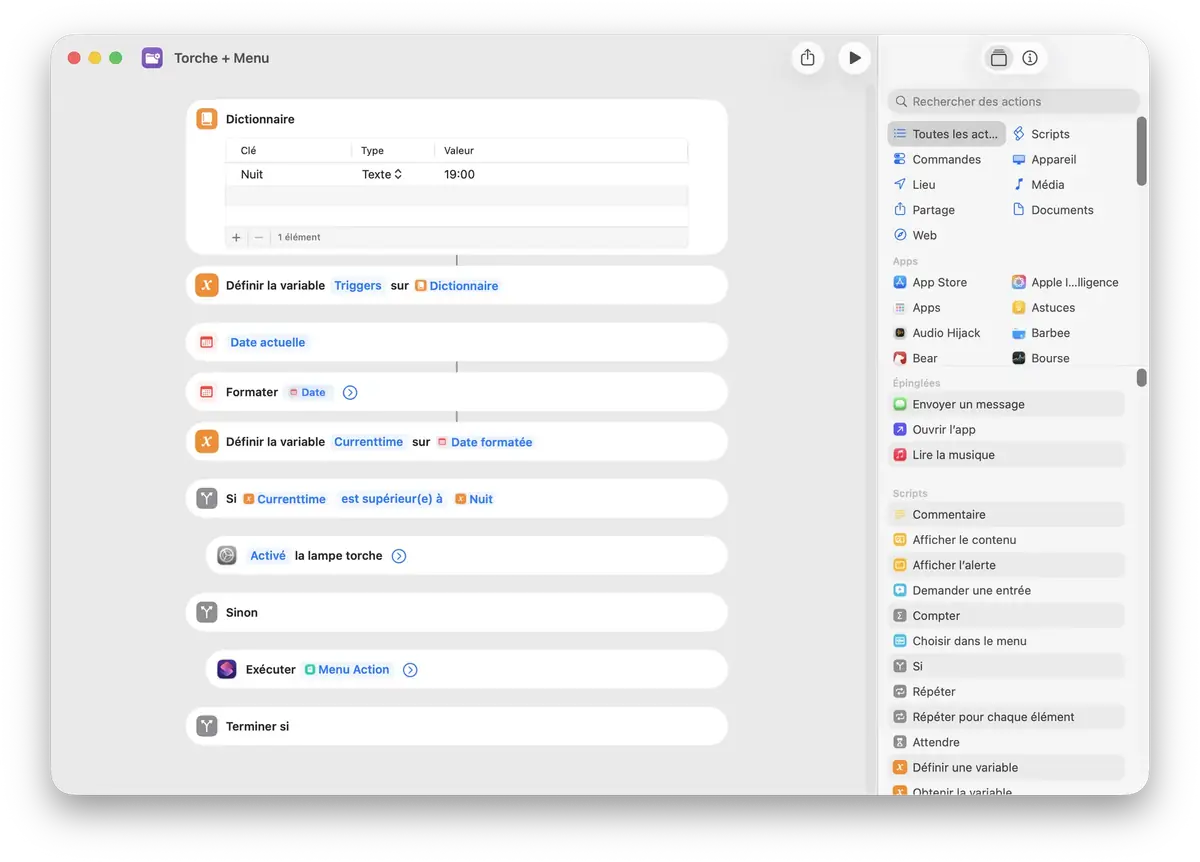
Task: Click the Torche + Menu shortcut icon
Action: click(152, 58)
